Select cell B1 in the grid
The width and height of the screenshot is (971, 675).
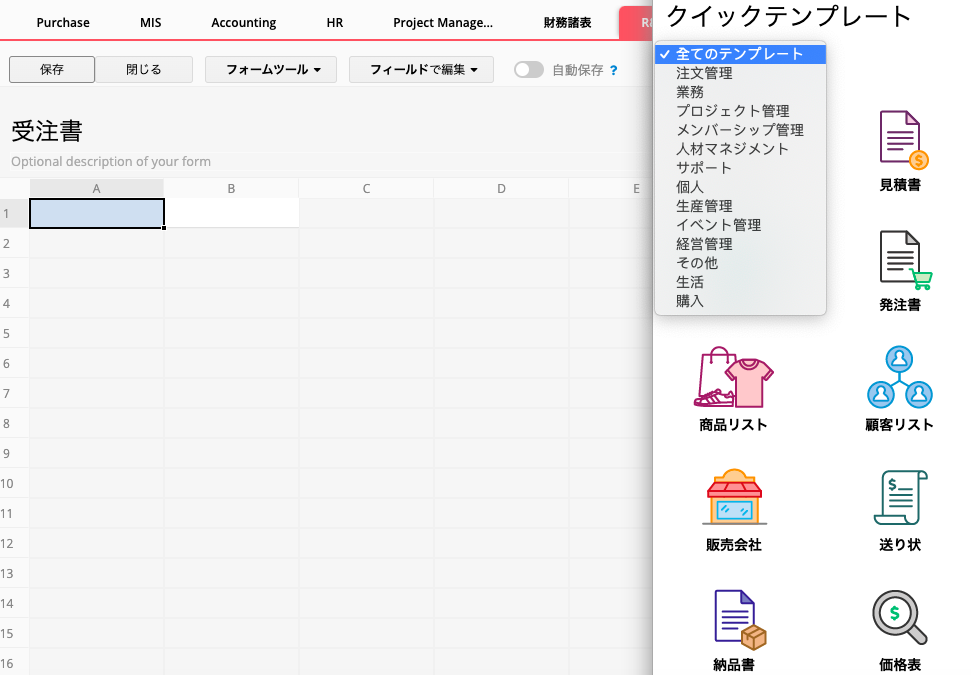coord(231,213)
